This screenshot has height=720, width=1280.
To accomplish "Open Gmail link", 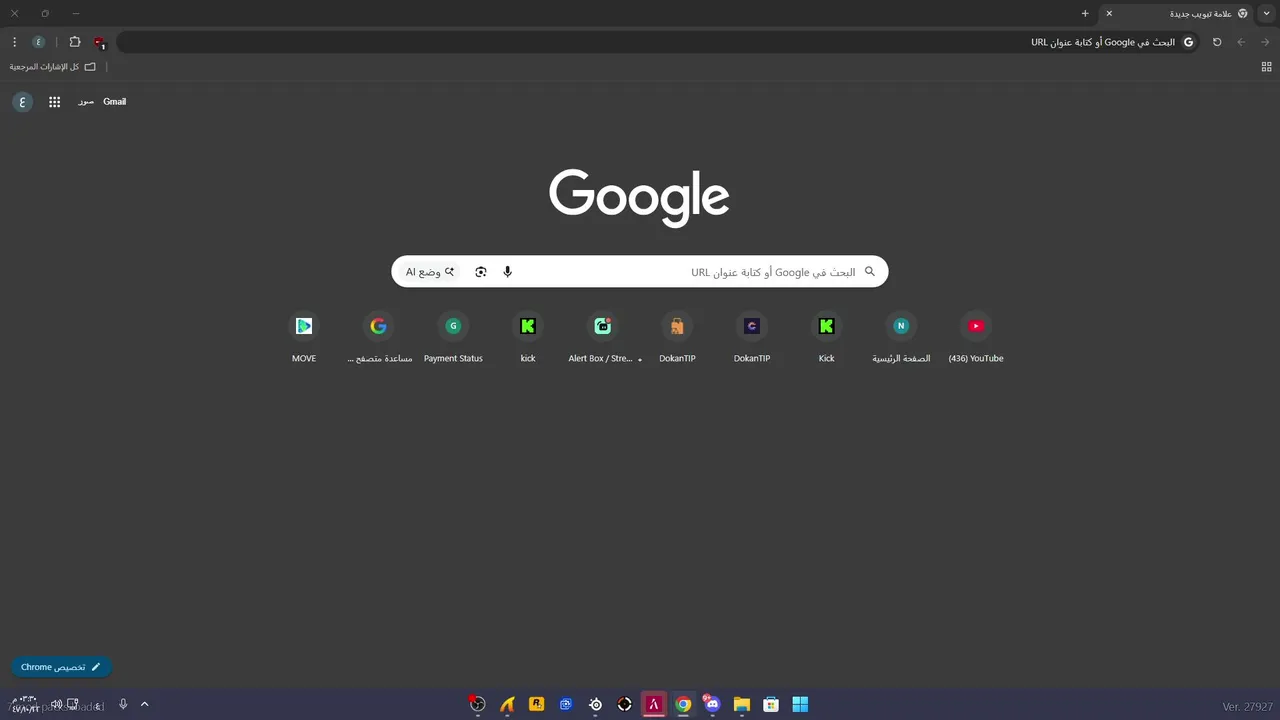I will tap(115, 102).
